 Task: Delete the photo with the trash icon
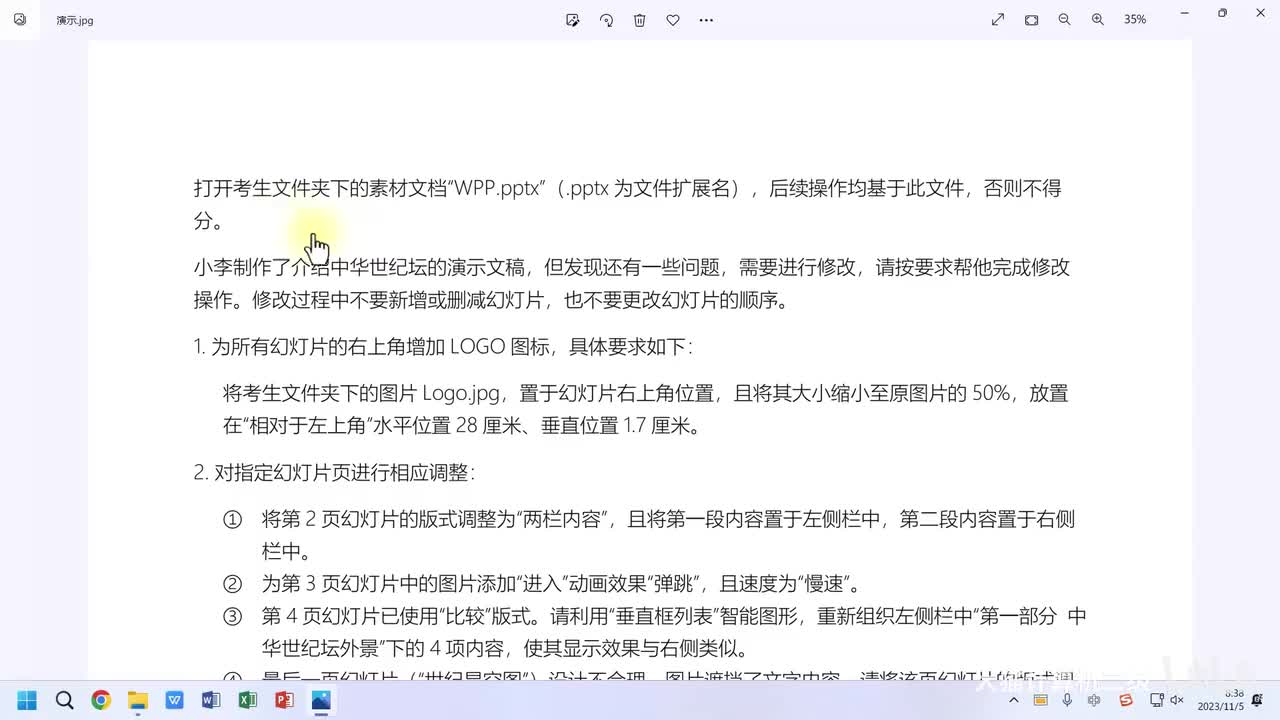(640, 19)
